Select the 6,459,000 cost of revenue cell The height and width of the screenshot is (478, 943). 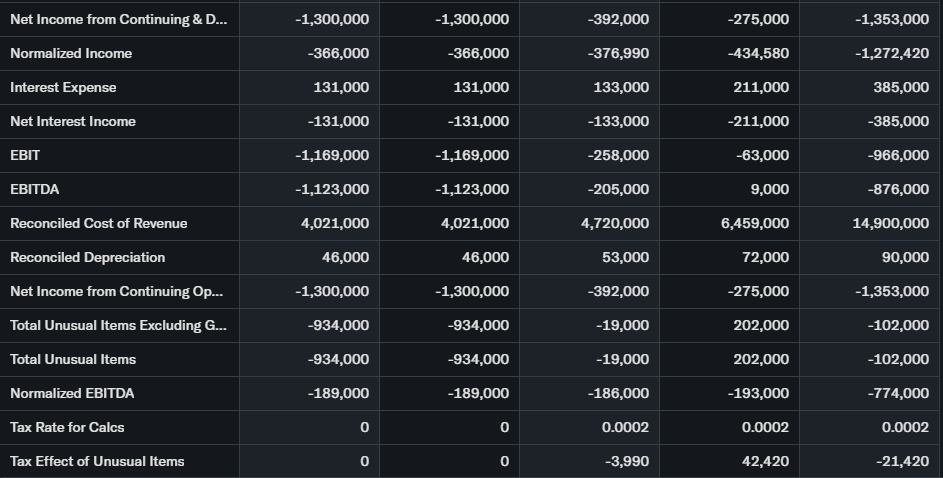point(754,223)
